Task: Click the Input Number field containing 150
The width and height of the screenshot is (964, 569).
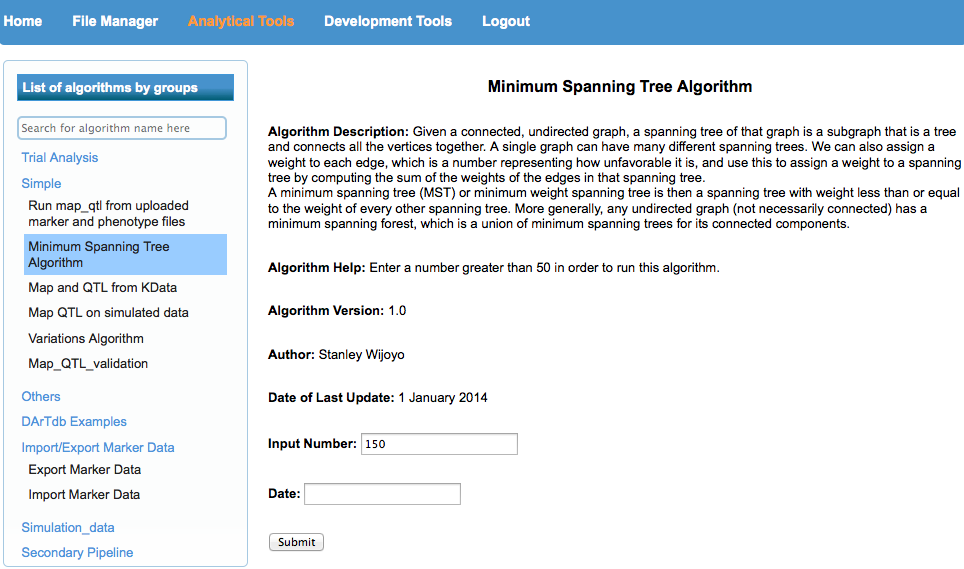Action: click(x=439, y=444)
